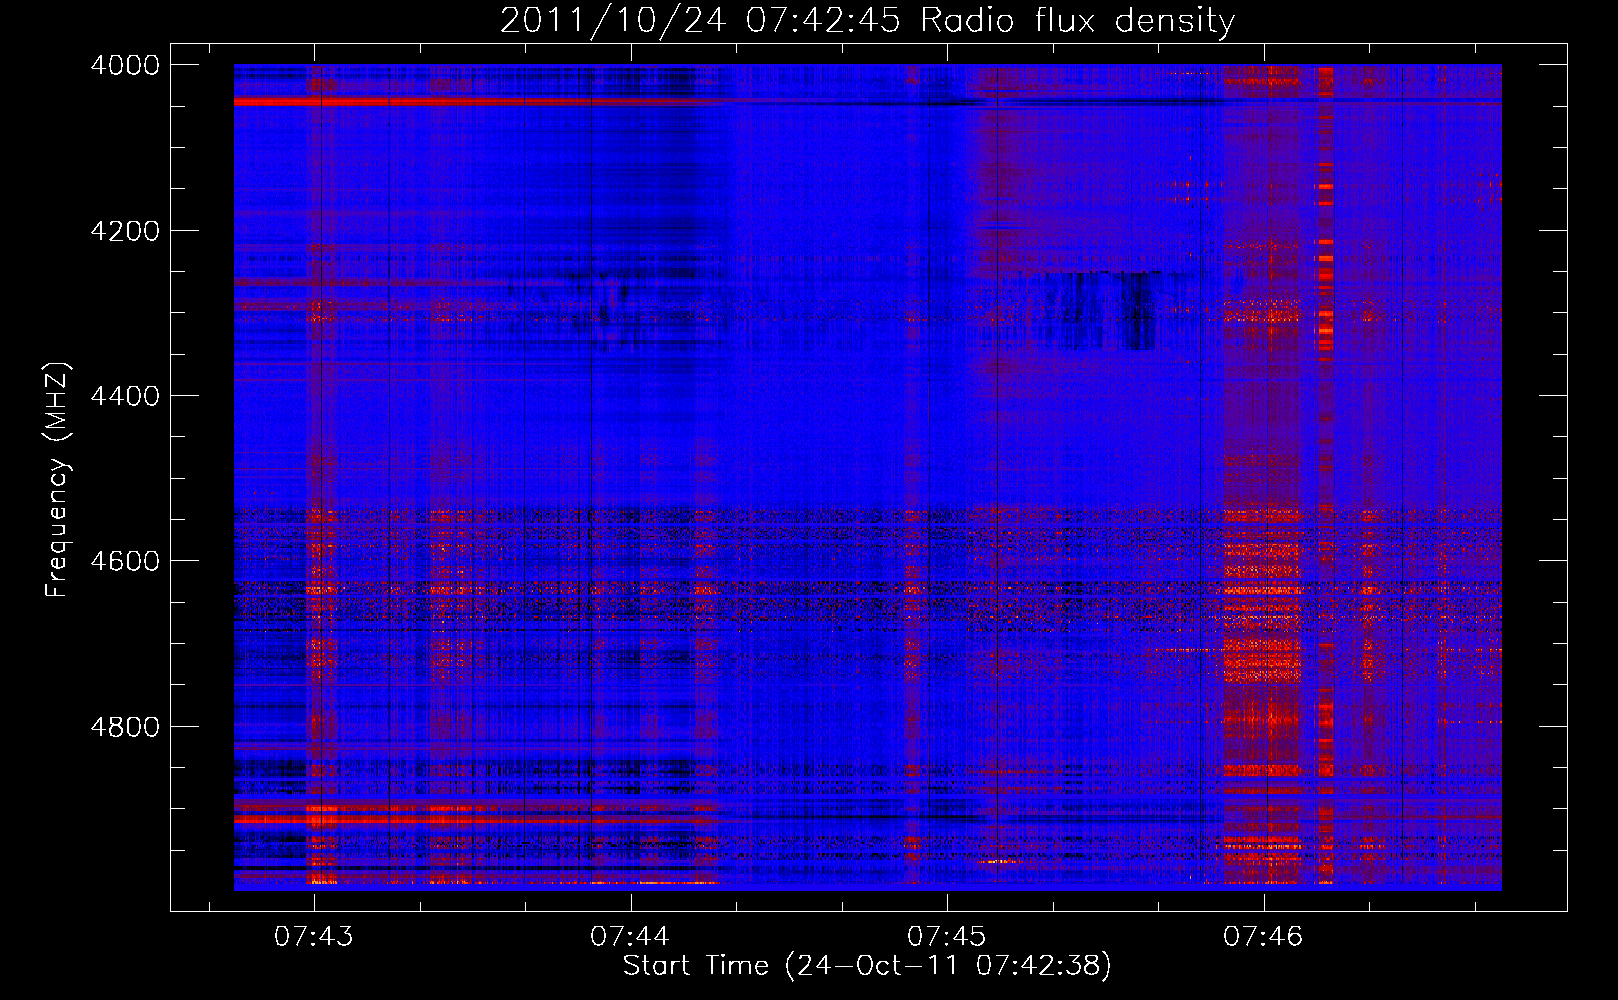
Task: Click the 07:45 time axis label
Action: click(946, 937)
